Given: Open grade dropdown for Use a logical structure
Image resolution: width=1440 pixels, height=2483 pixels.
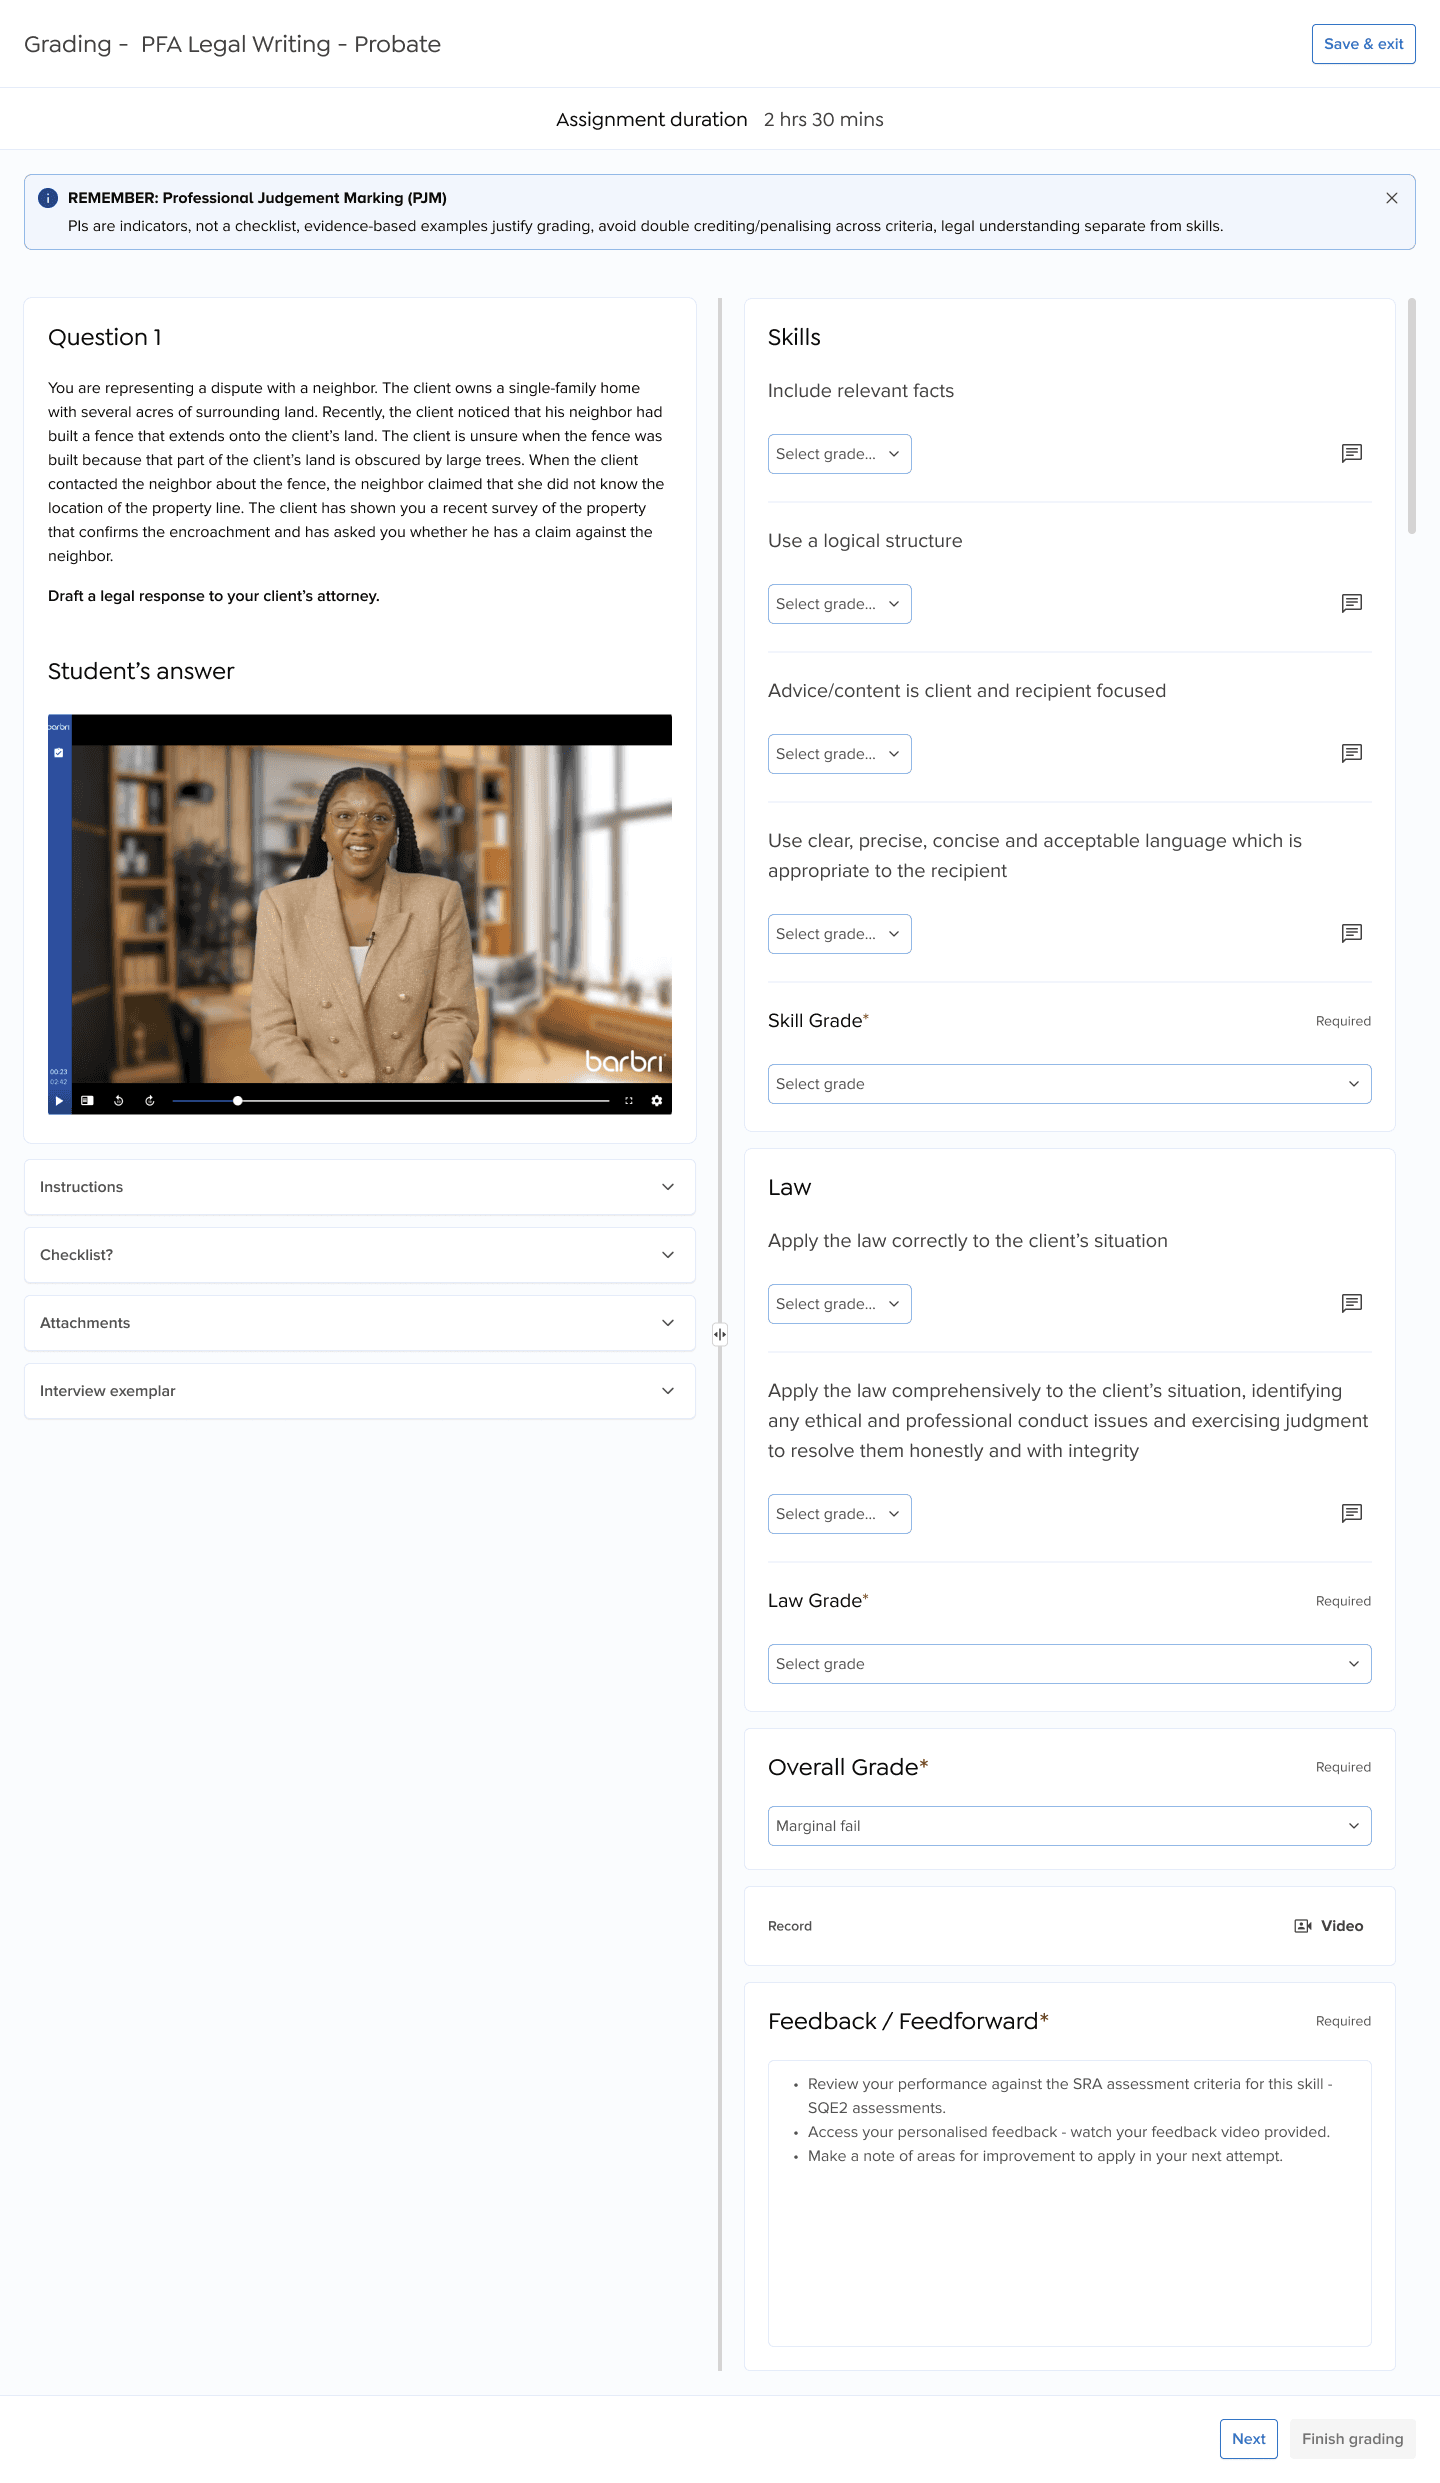Looking at the screenshot, I should point(840,604).
